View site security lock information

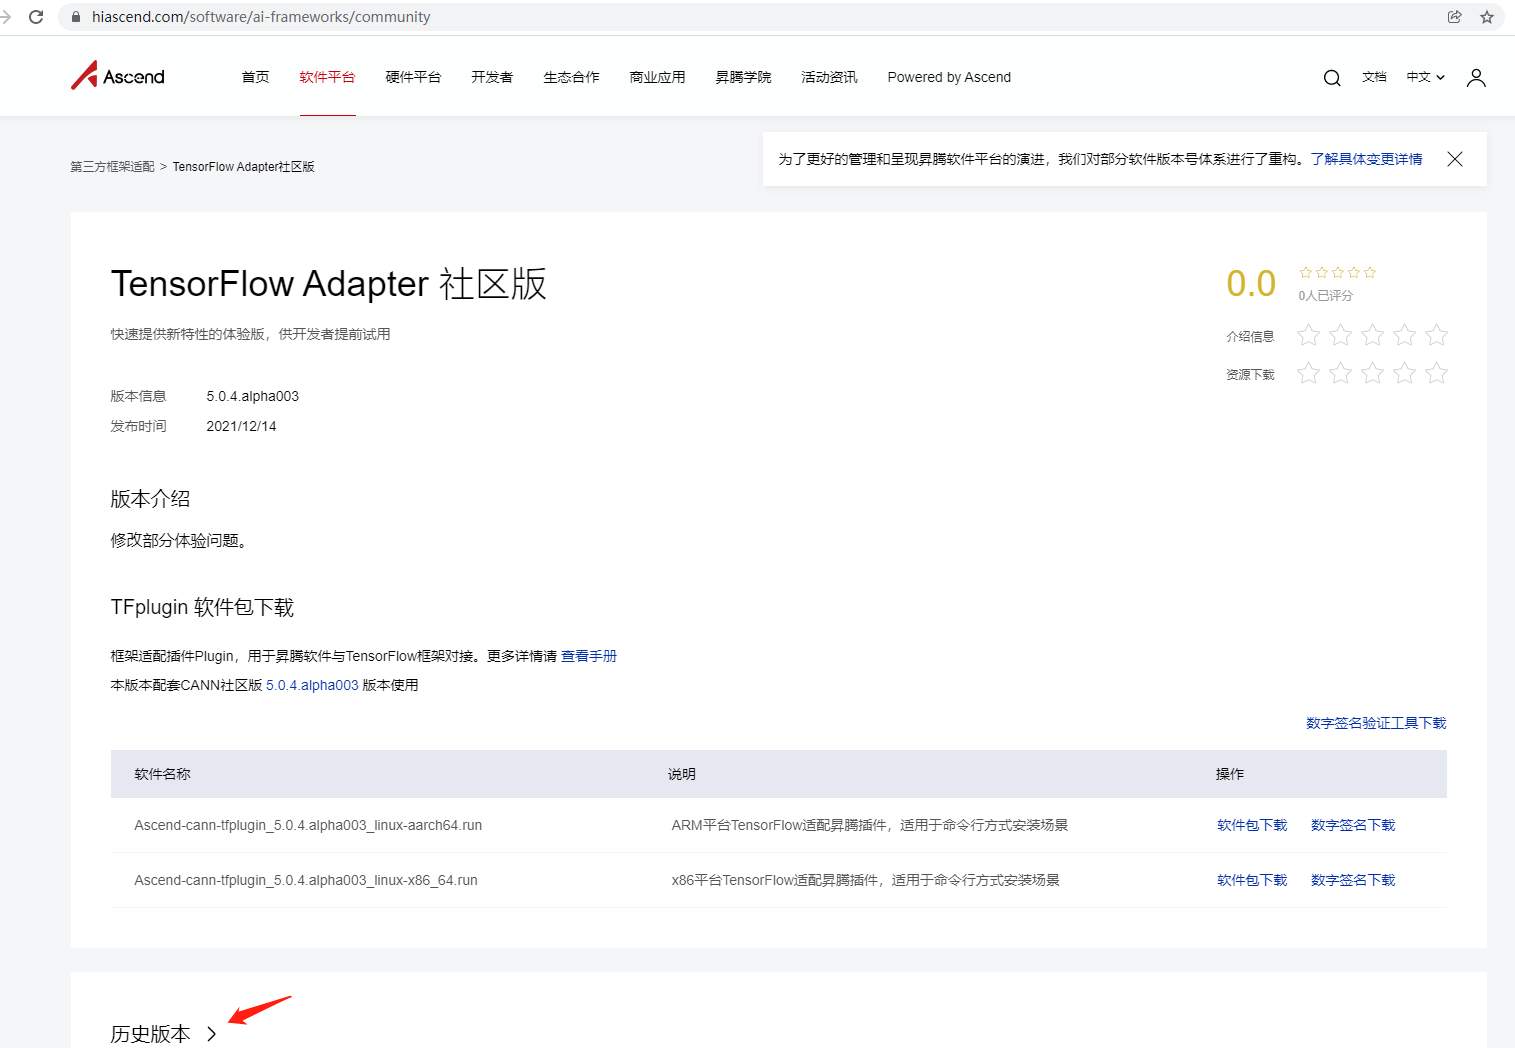pos(76,17)
